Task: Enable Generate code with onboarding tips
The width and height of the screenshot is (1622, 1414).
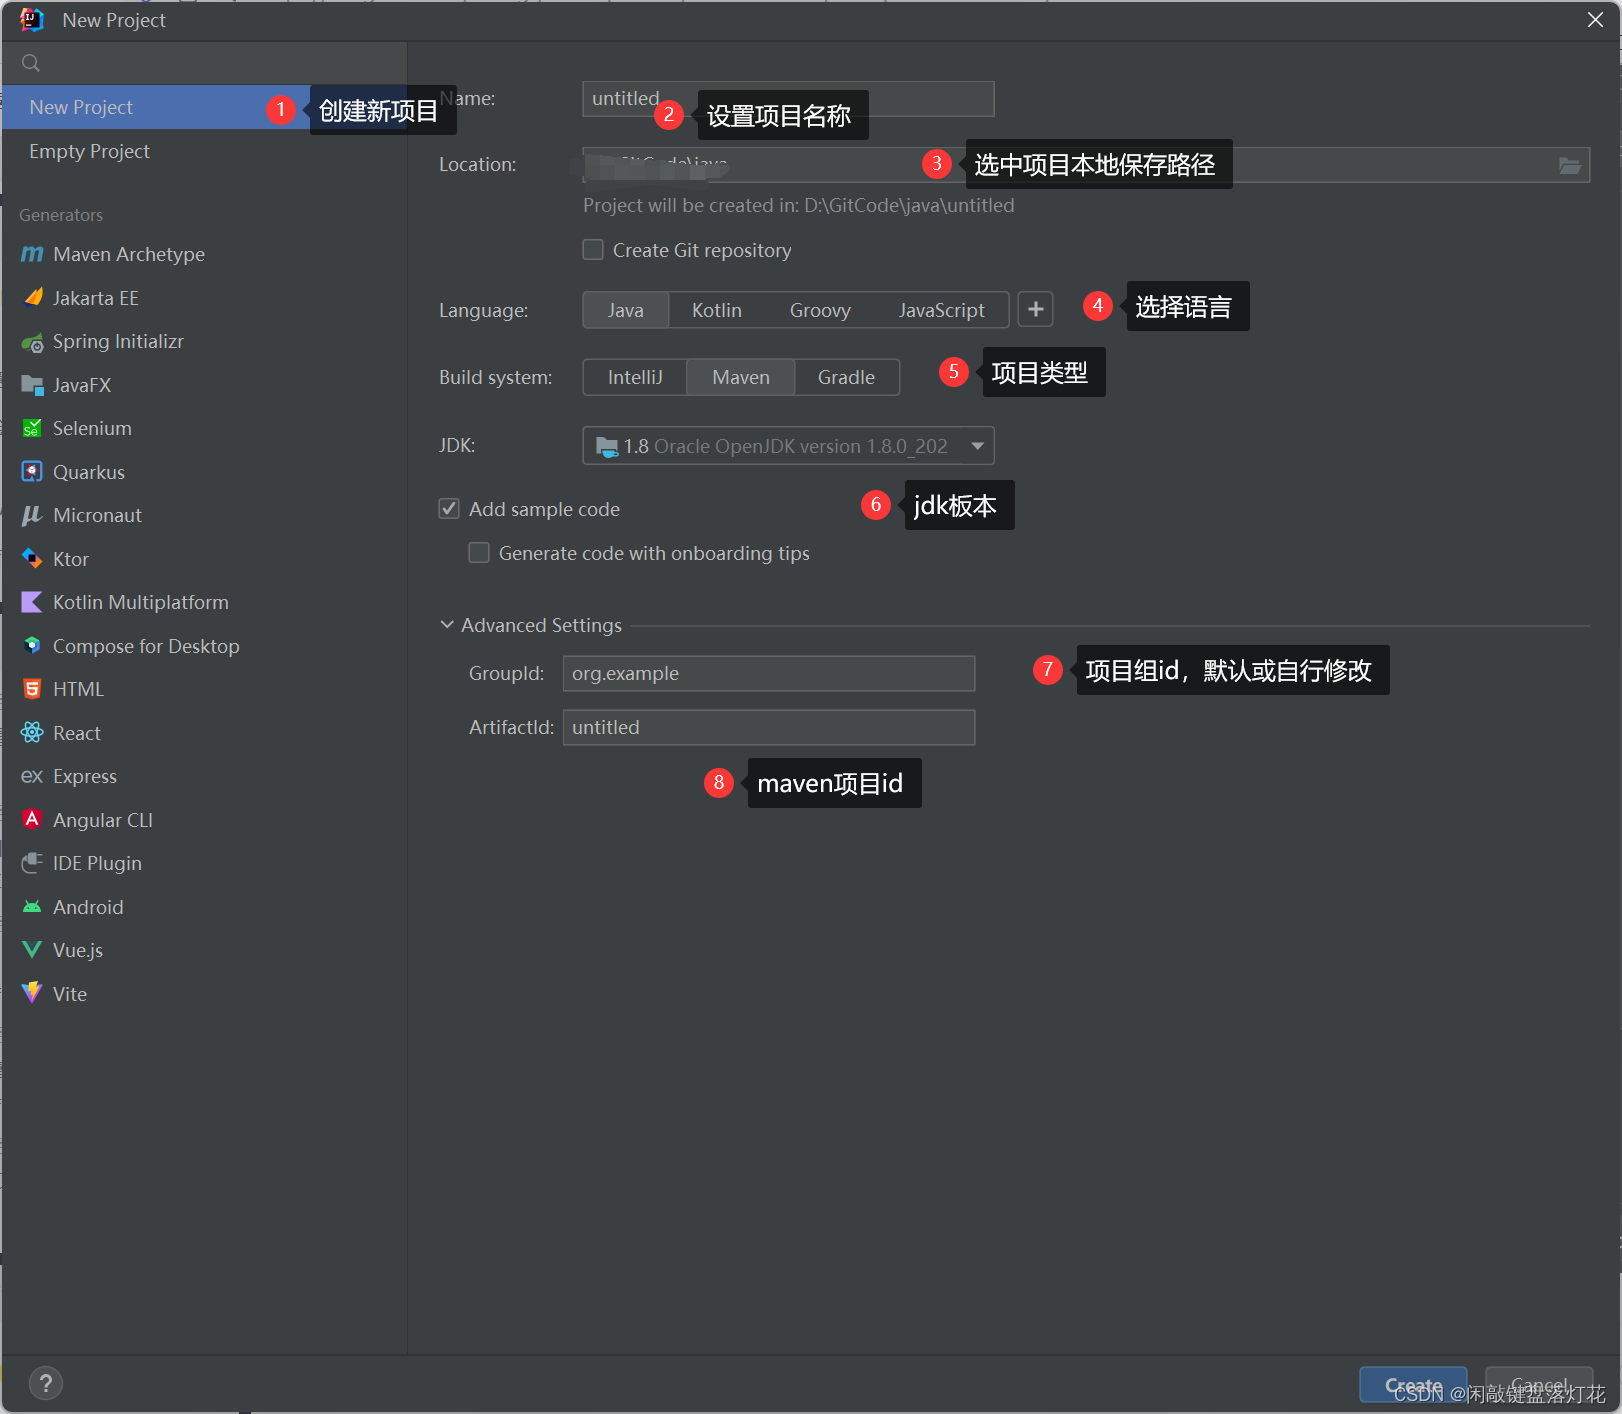Action: (x=479, y=553)
